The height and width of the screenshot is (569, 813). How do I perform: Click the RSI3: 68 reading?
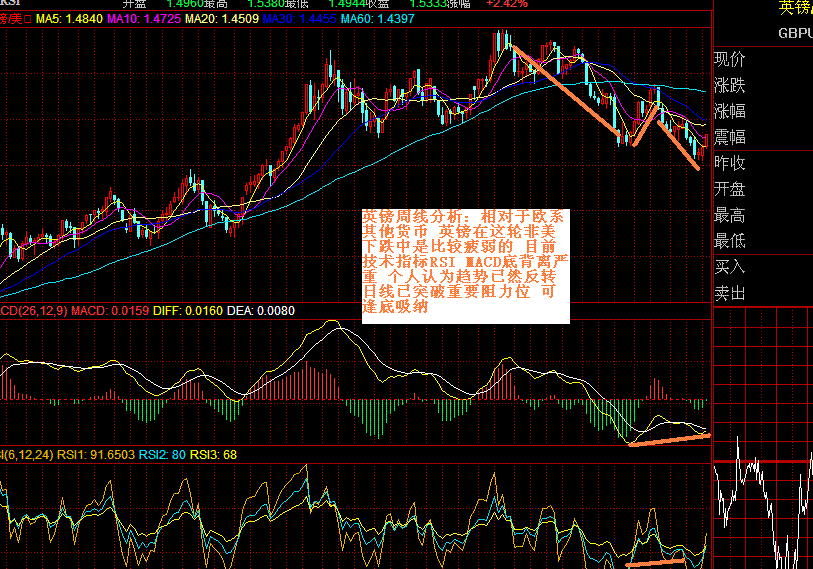[x=213, y=455]
